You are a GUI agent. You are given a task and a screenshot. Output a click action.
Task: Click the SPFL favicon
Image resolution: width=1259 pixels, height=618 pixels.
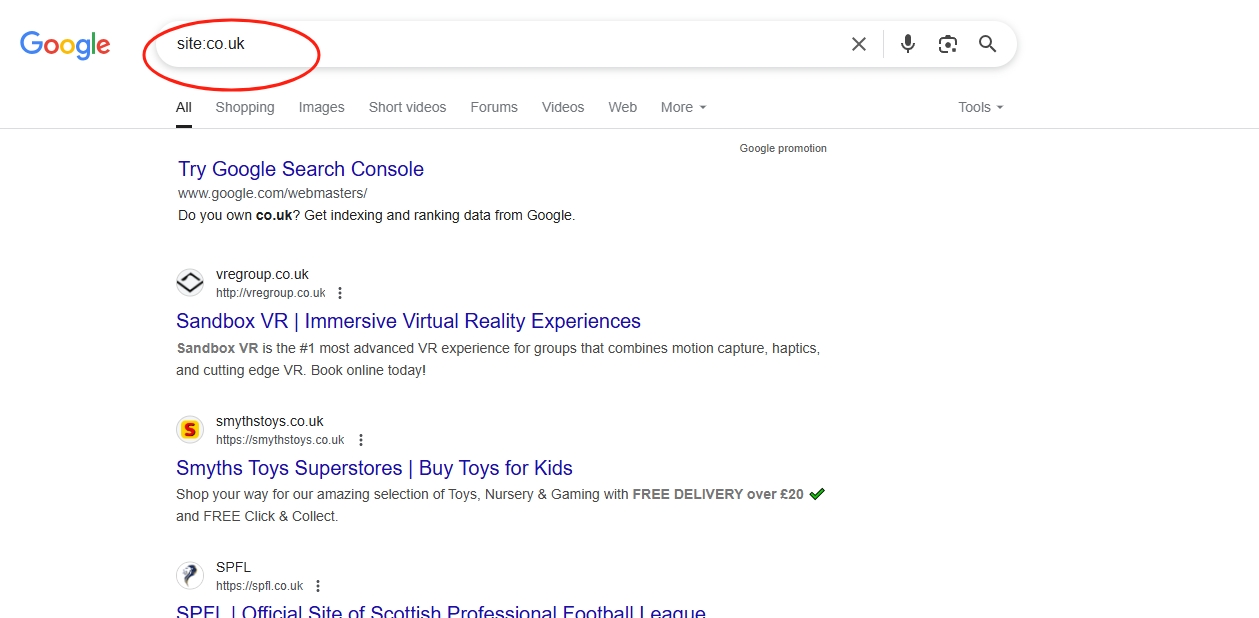tap(190, 576)
